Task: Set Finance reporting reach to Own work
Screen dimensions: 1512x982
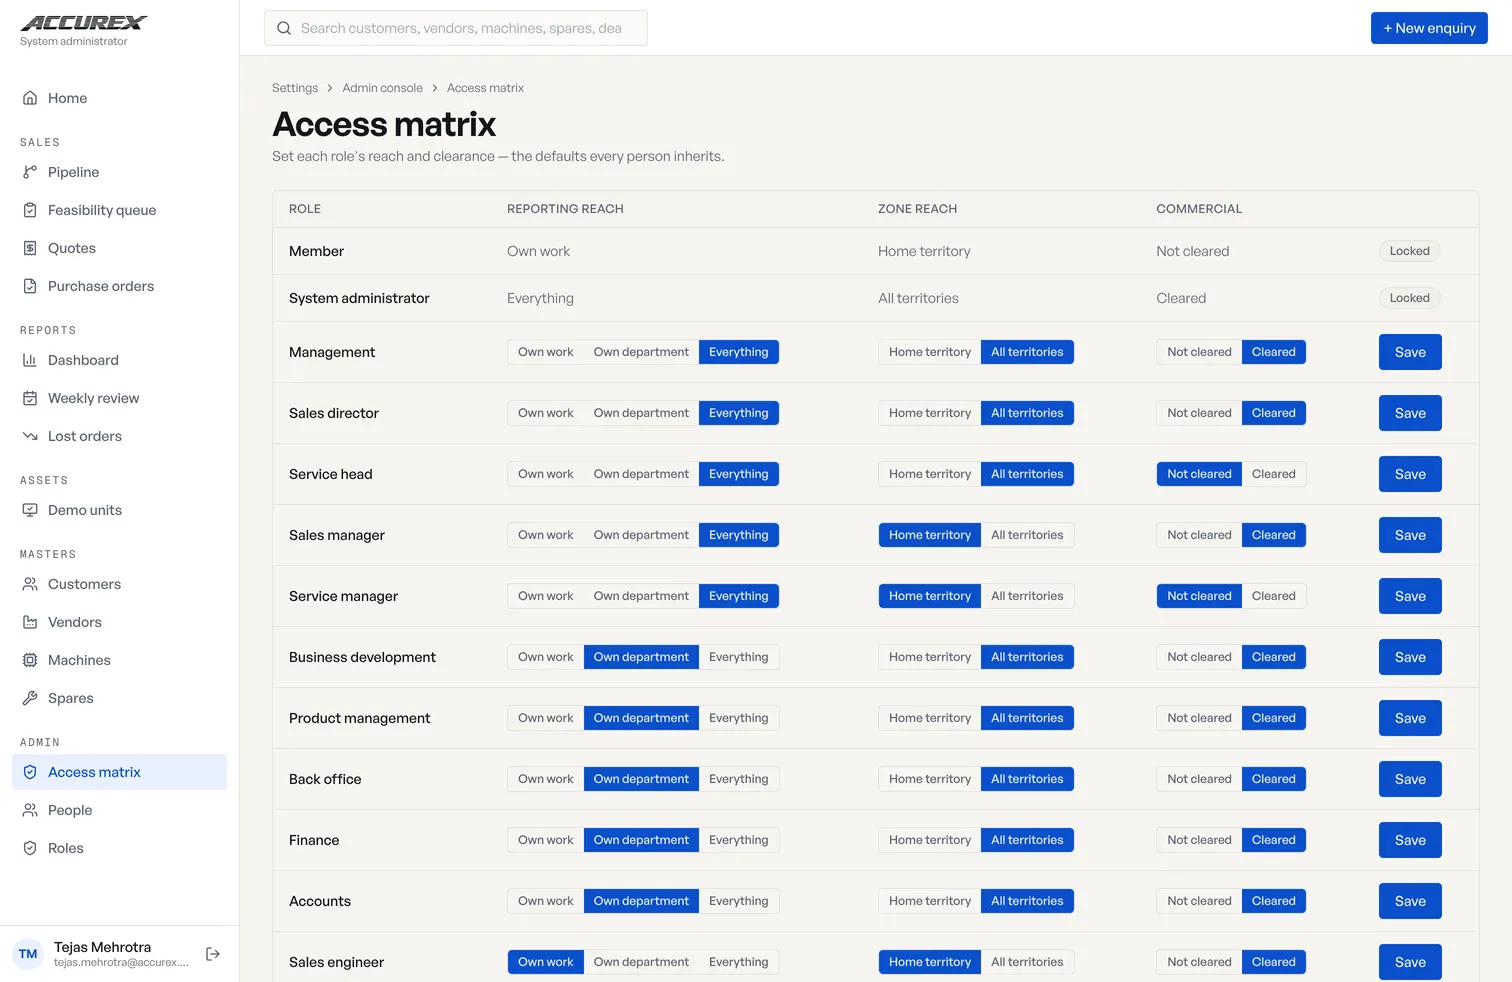Action: coord(546,840)
